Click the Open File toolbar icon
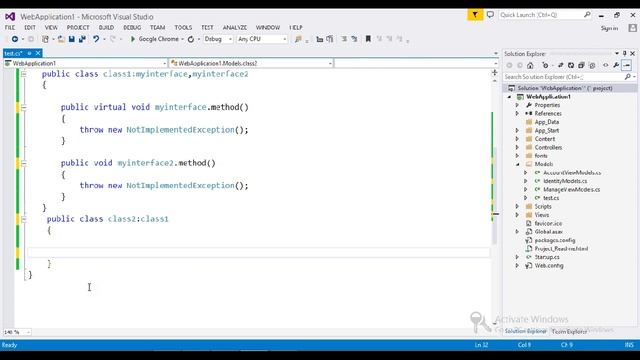The image size is (640, 360). click(x=61, y=39)
